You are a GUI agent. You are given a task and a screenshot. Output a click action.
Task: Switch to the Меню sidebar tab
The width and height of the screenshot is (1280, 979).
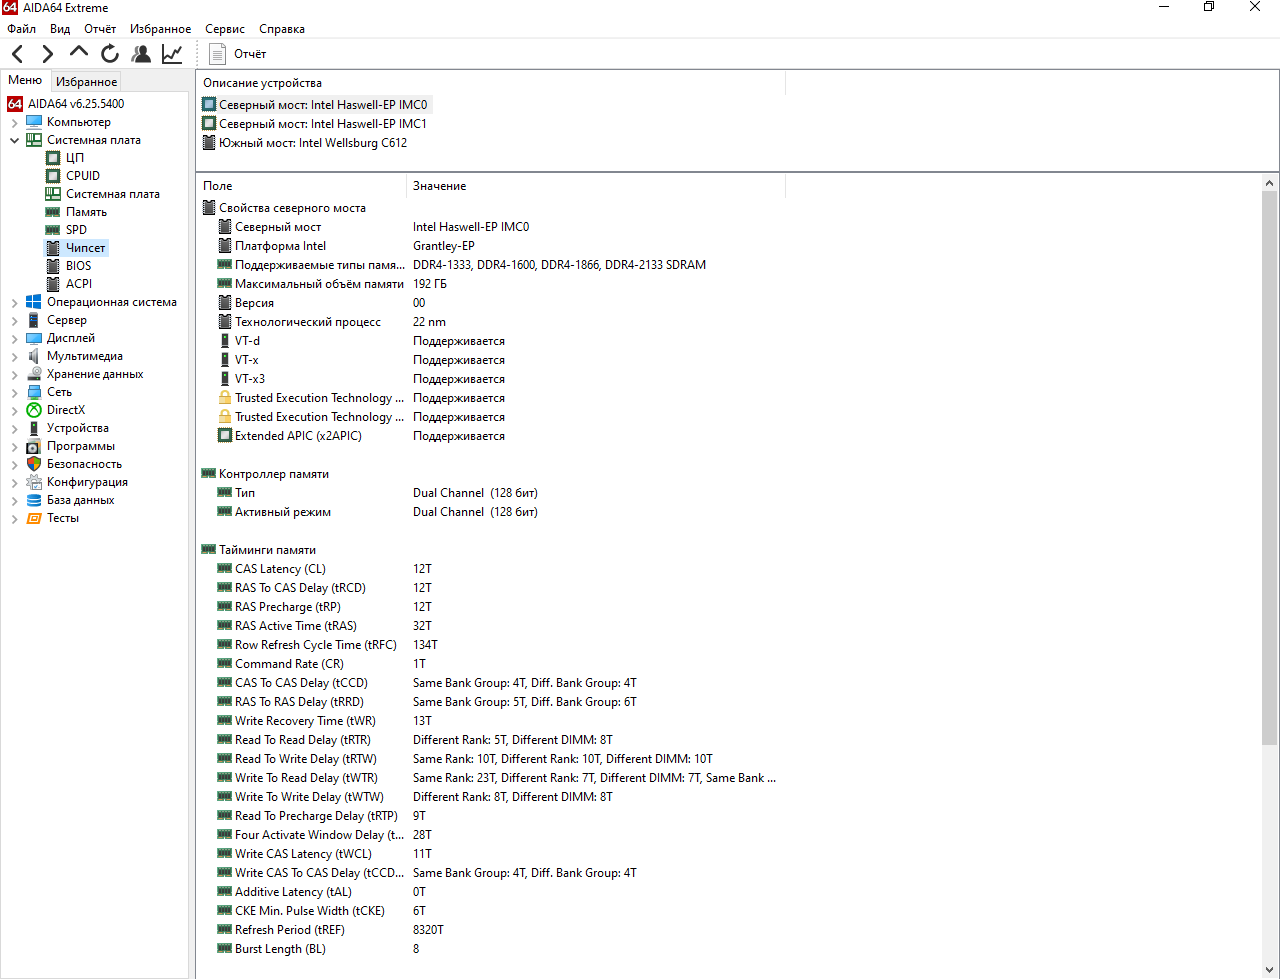pos(25,80)
